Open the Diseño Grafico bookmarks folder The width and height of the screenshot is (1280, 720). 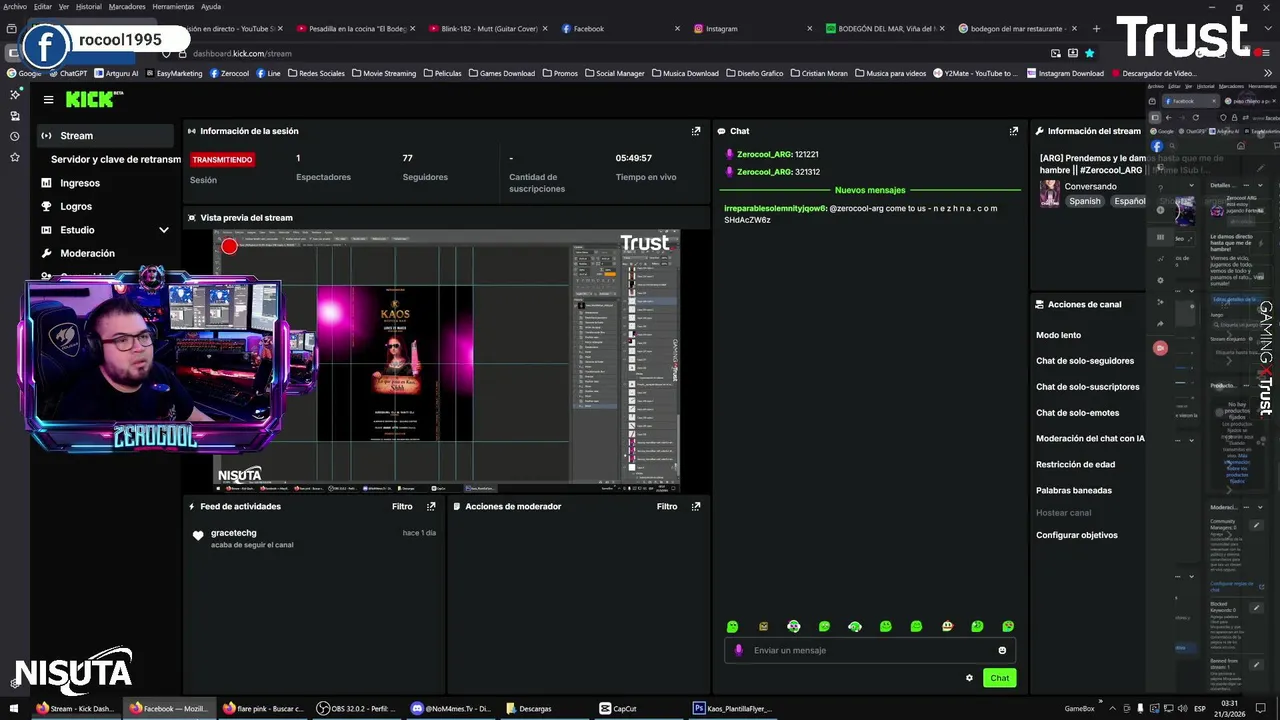756,73
